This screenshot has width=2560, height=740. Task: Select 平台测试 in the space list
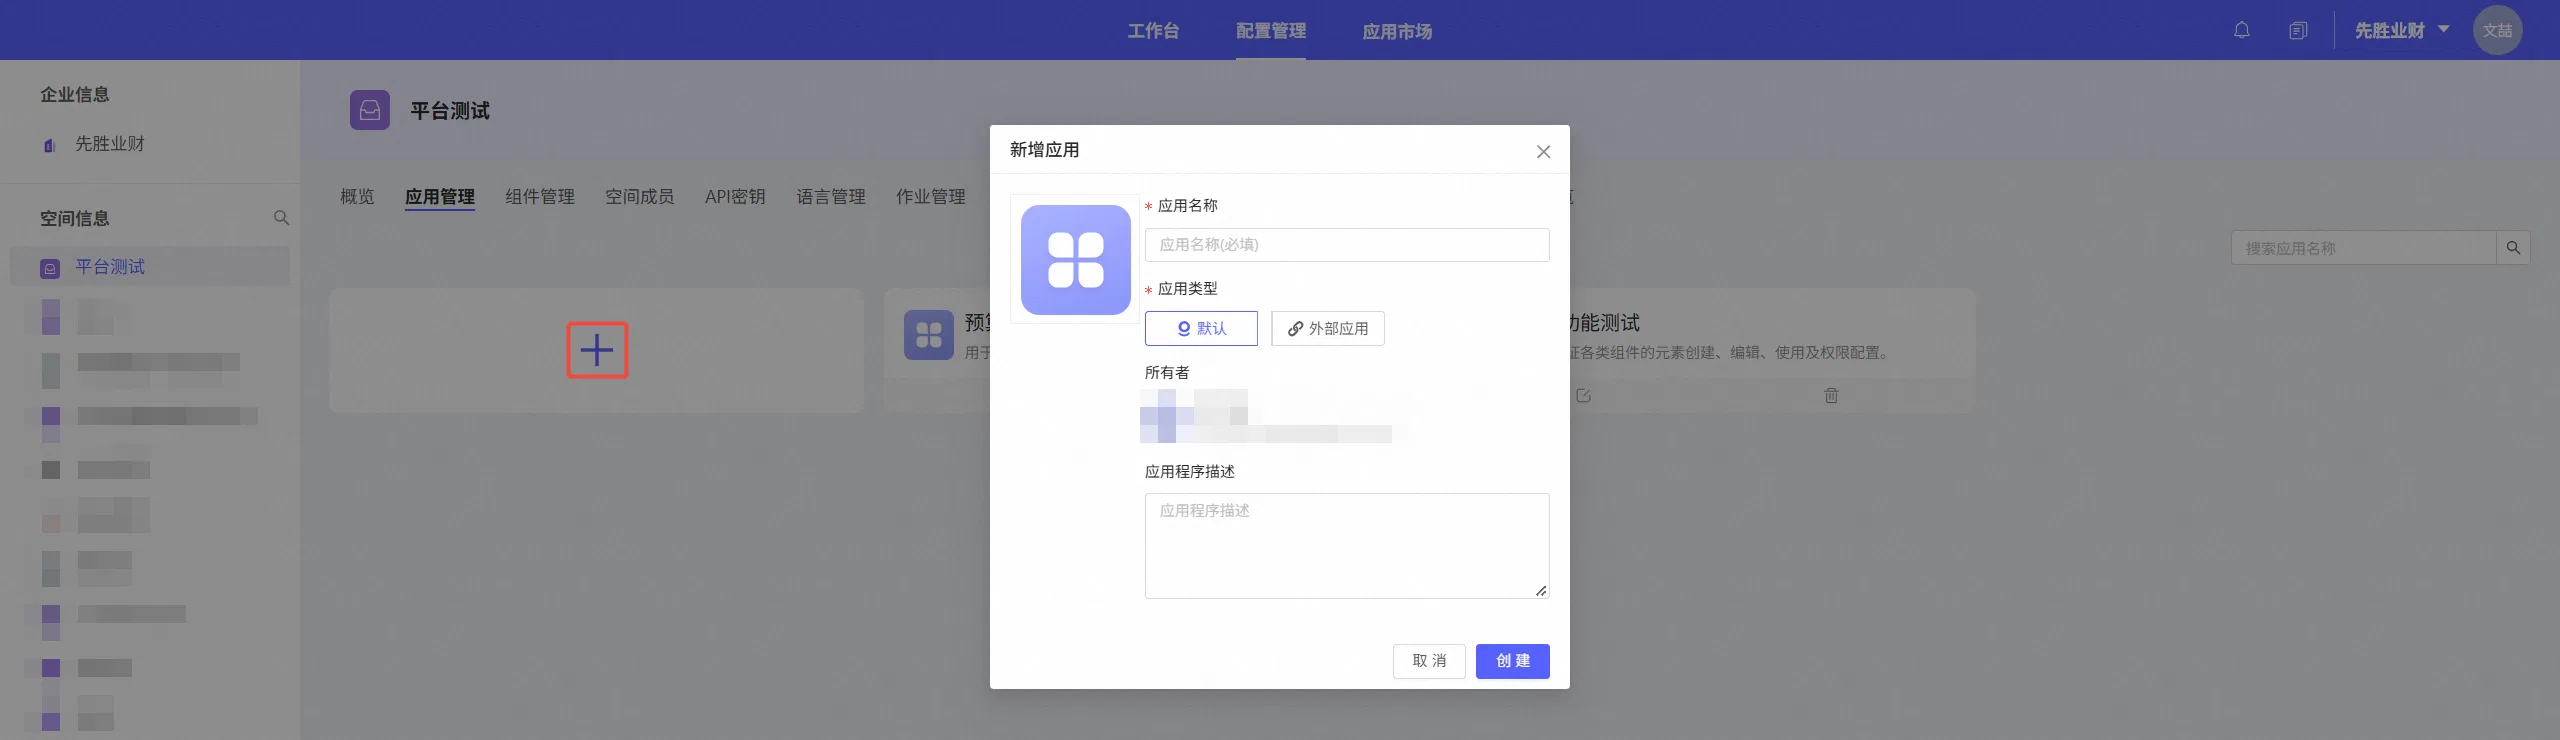(150, 267)
